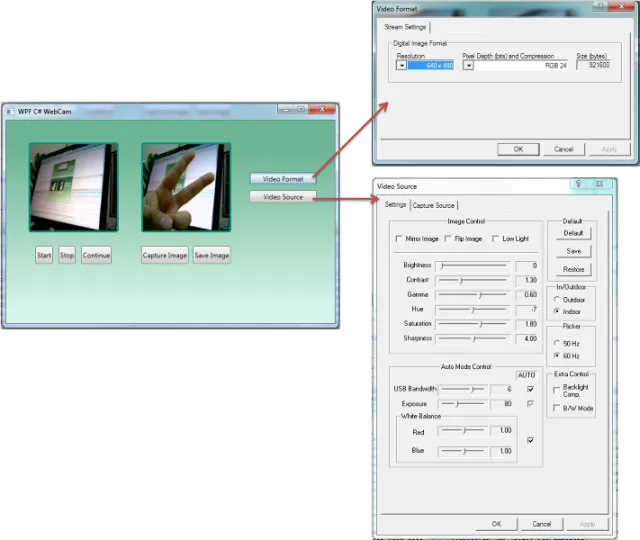Click the Video Format button
This screenshot has height=540, width=640.
(x=283, y=179)
